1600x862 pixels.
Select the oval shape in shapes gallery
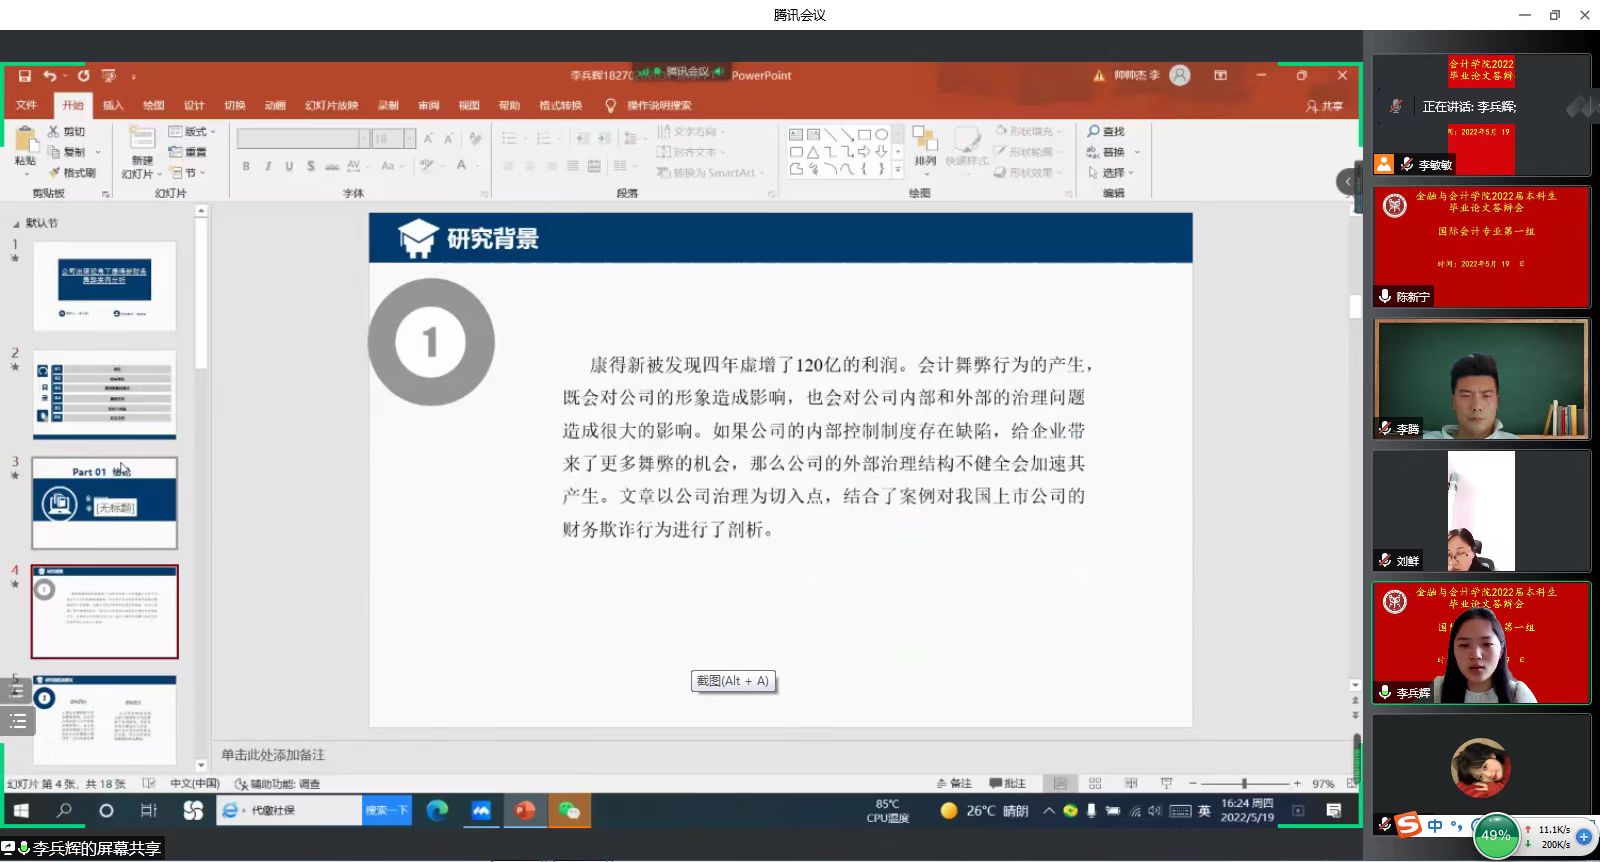coord(881,134)
